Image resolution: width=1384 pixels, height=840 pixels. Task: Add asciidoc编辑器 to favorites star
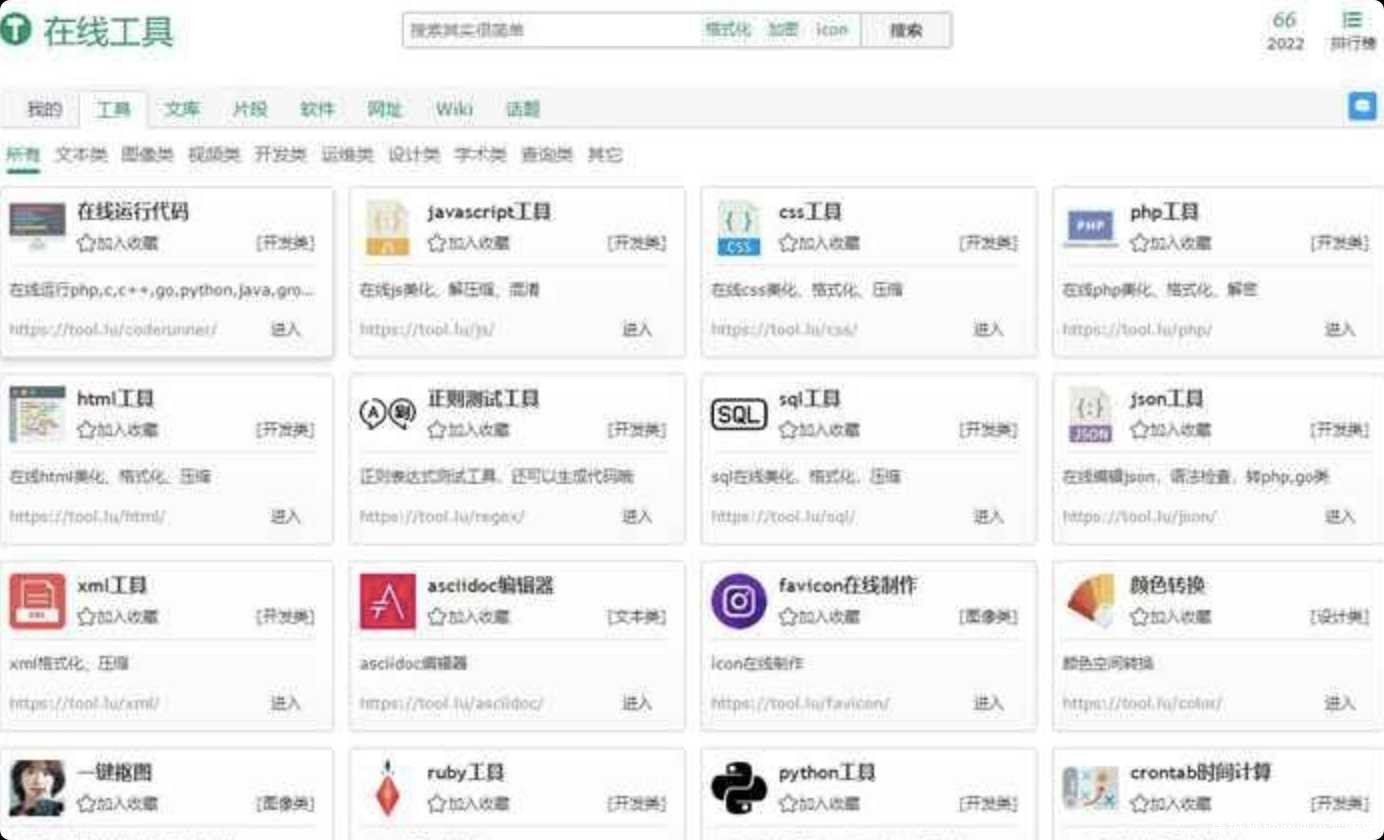[436, 617]
